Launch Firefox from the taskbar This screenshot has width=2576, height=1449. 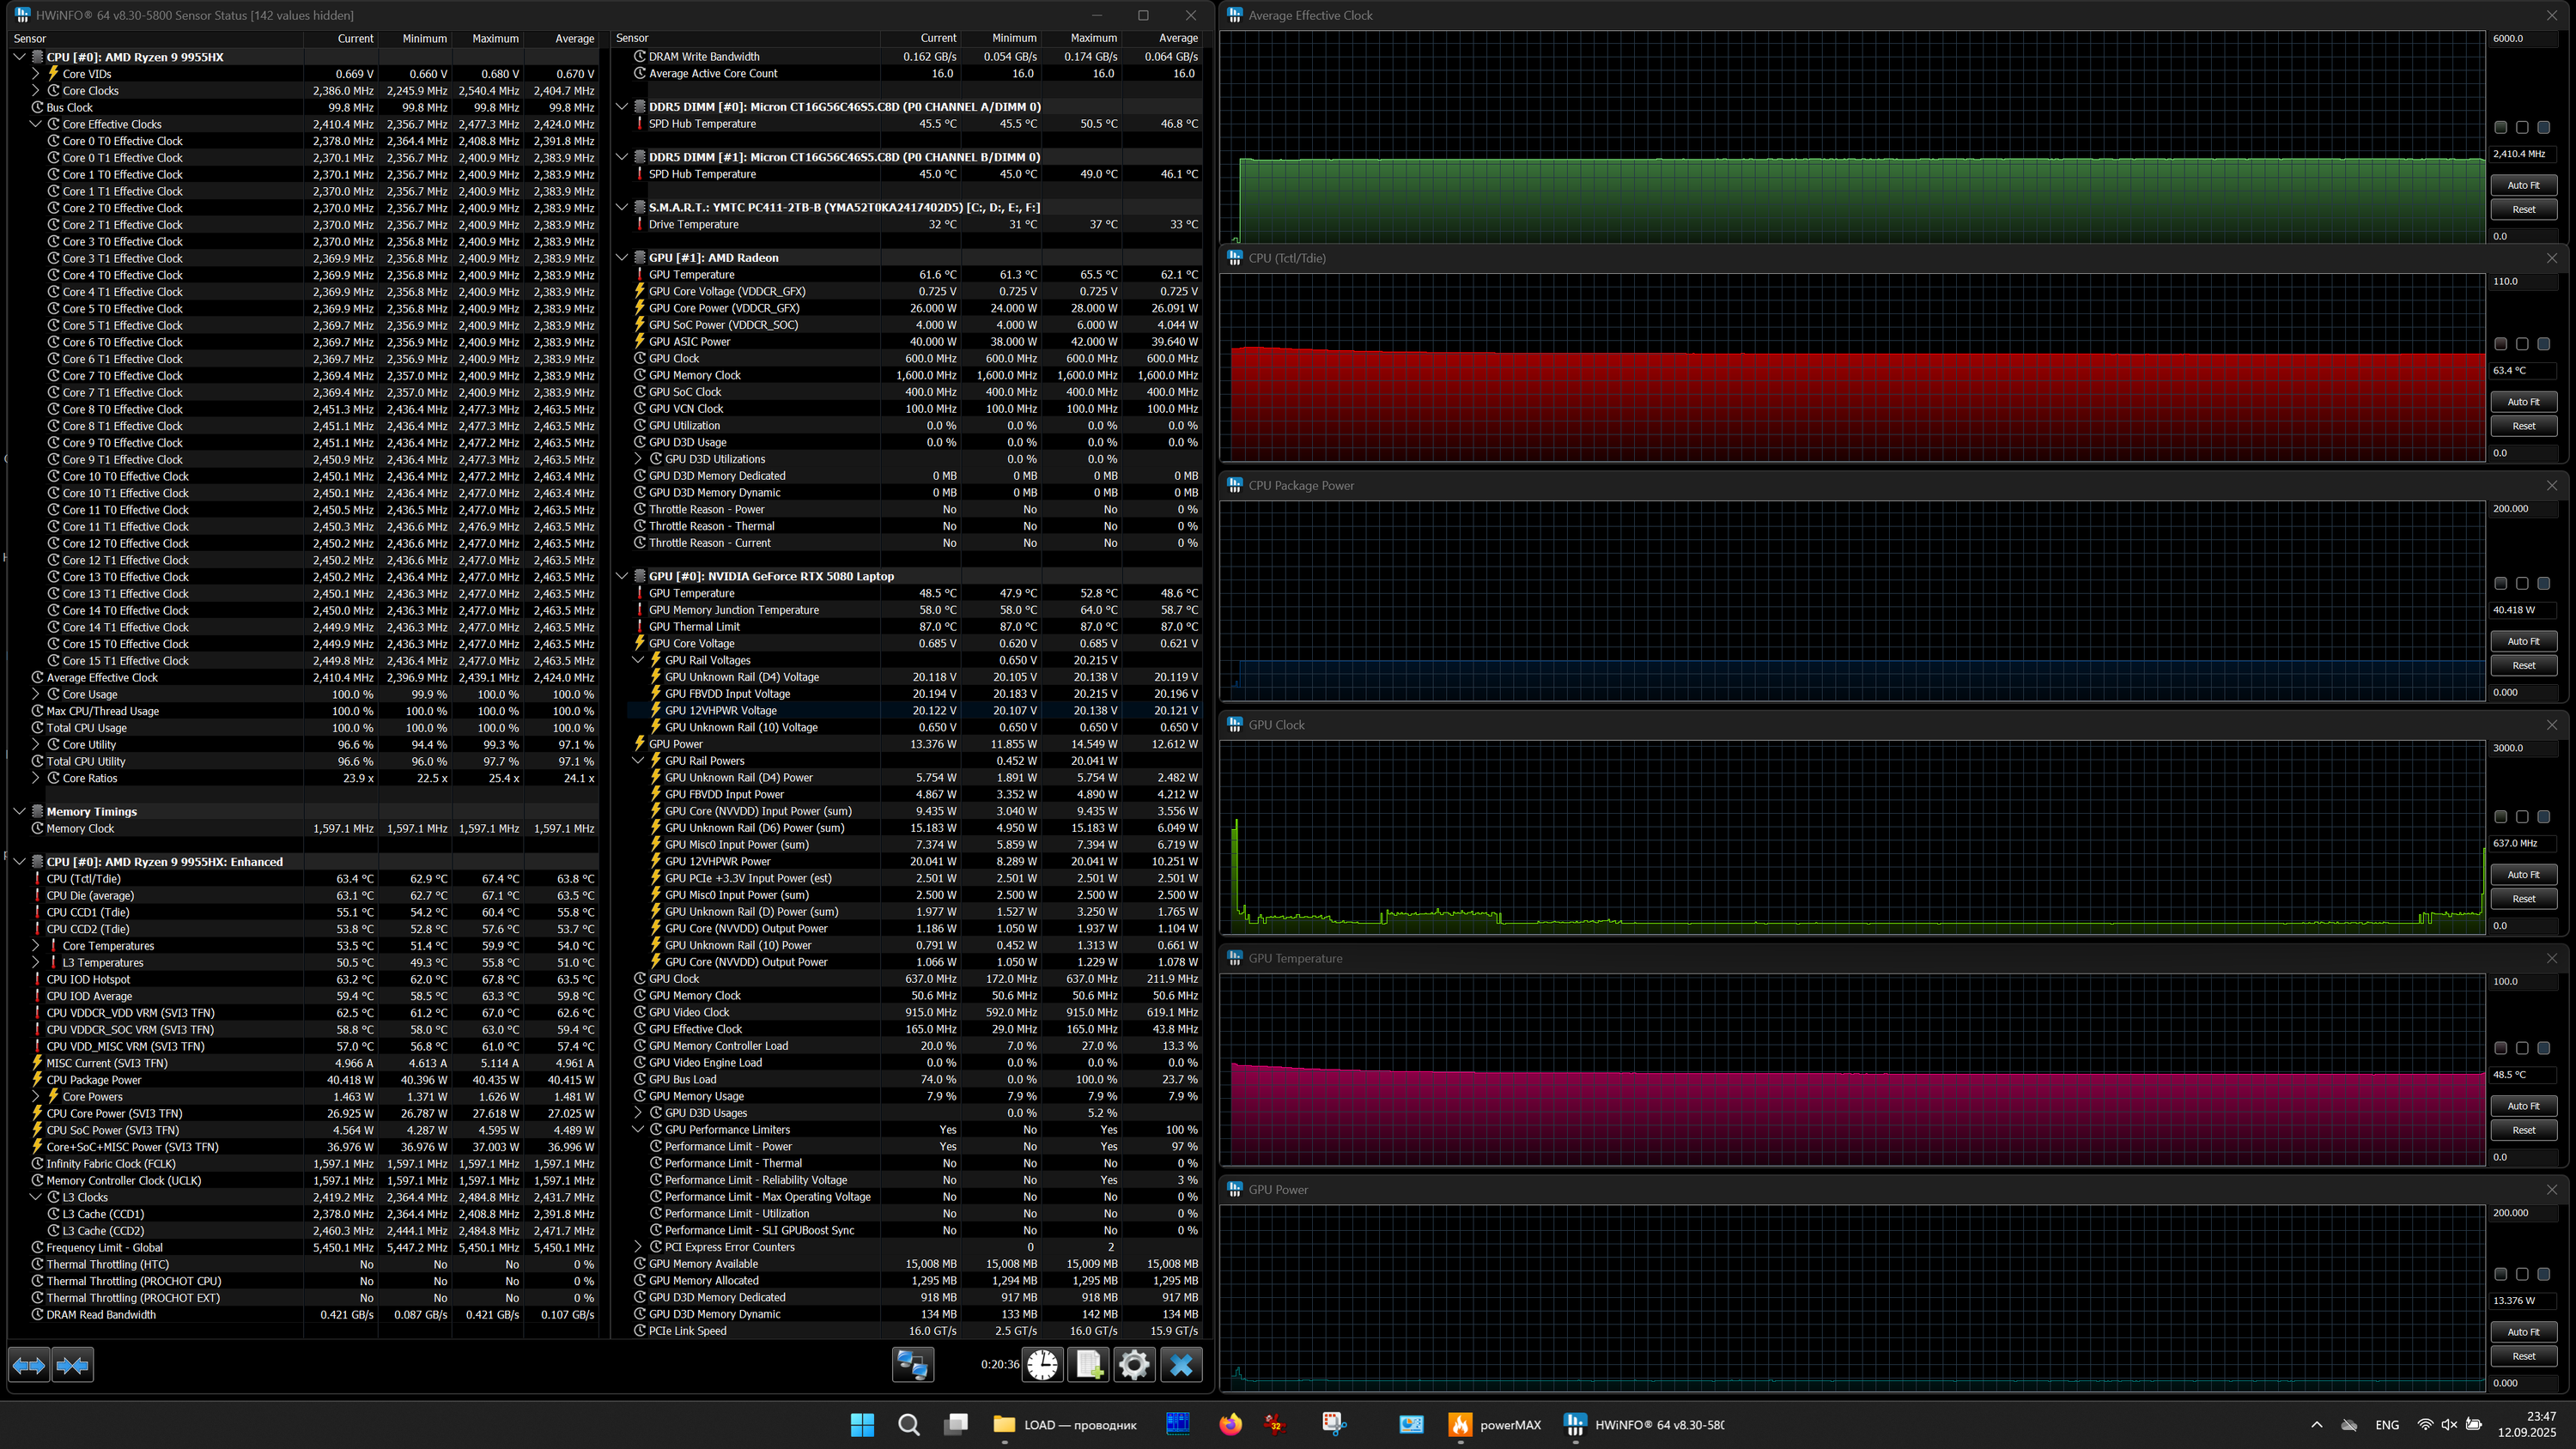[x=1230, y=1425]
